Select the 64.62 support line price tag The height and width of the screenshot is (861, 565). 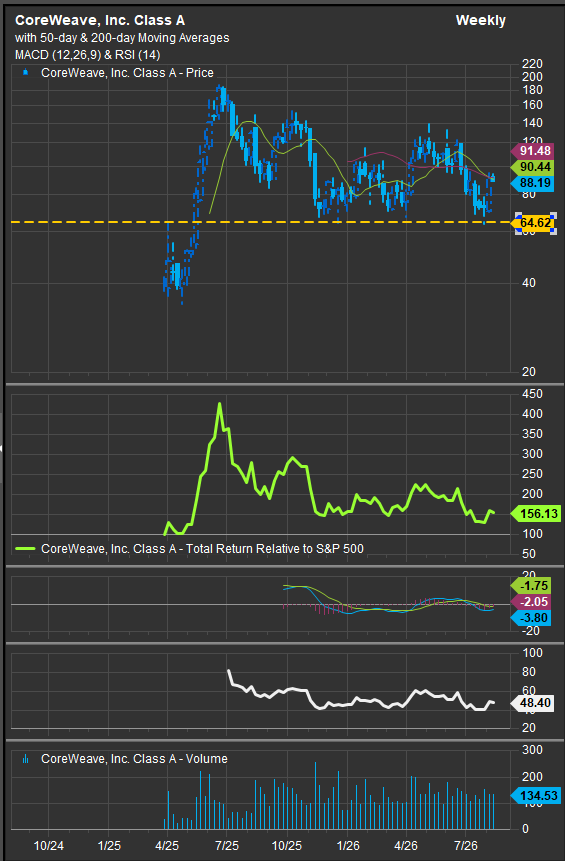(x=535, y=222)
